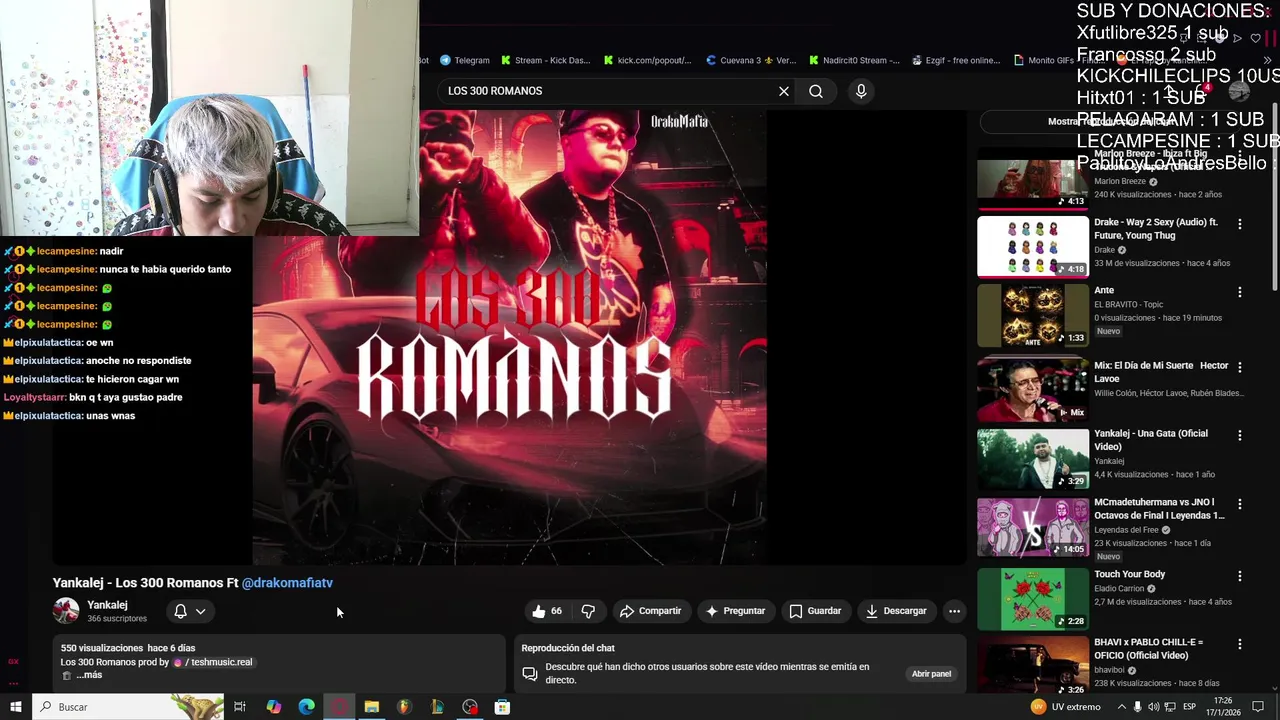Start voice search with the microphone
Screen dimensions: 1280x720
(861, 91)
